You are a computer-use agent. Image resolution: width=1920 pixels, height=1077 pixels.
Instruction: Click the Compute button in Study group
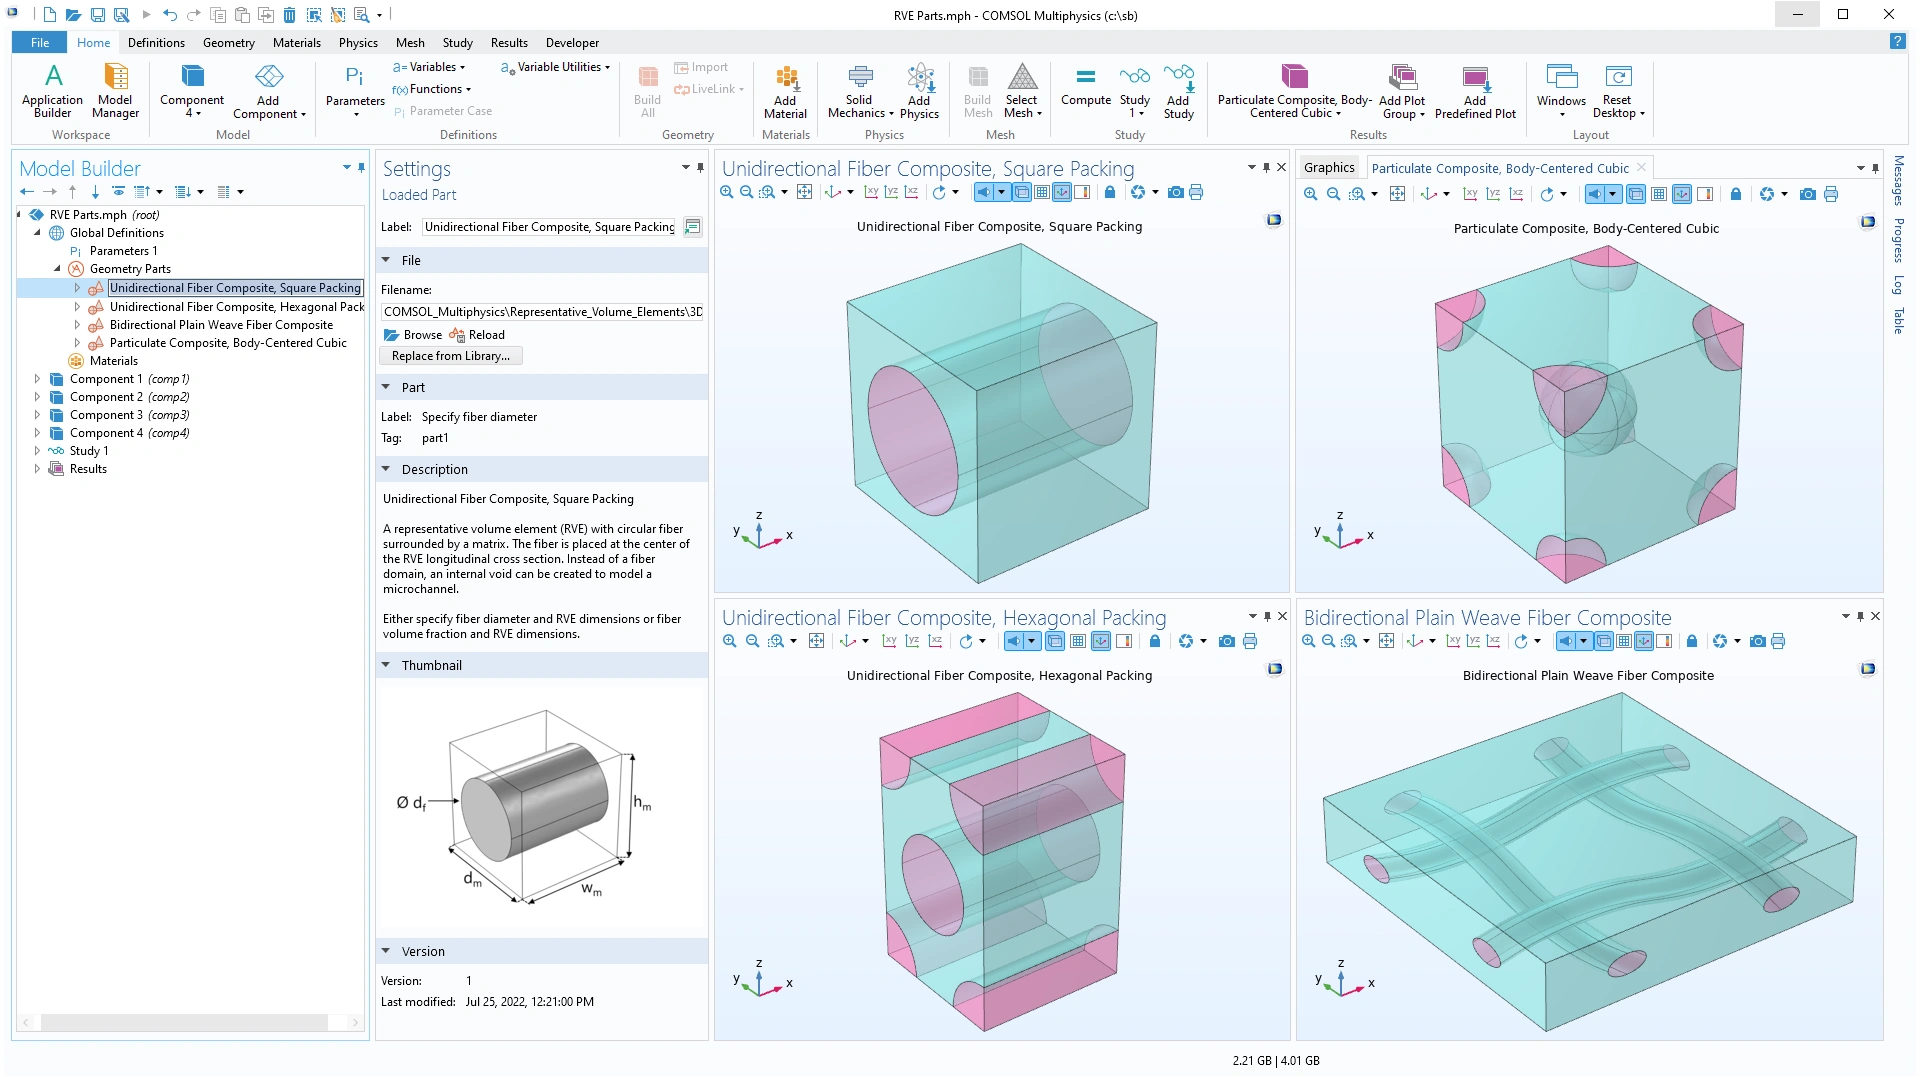[1085, 88]
